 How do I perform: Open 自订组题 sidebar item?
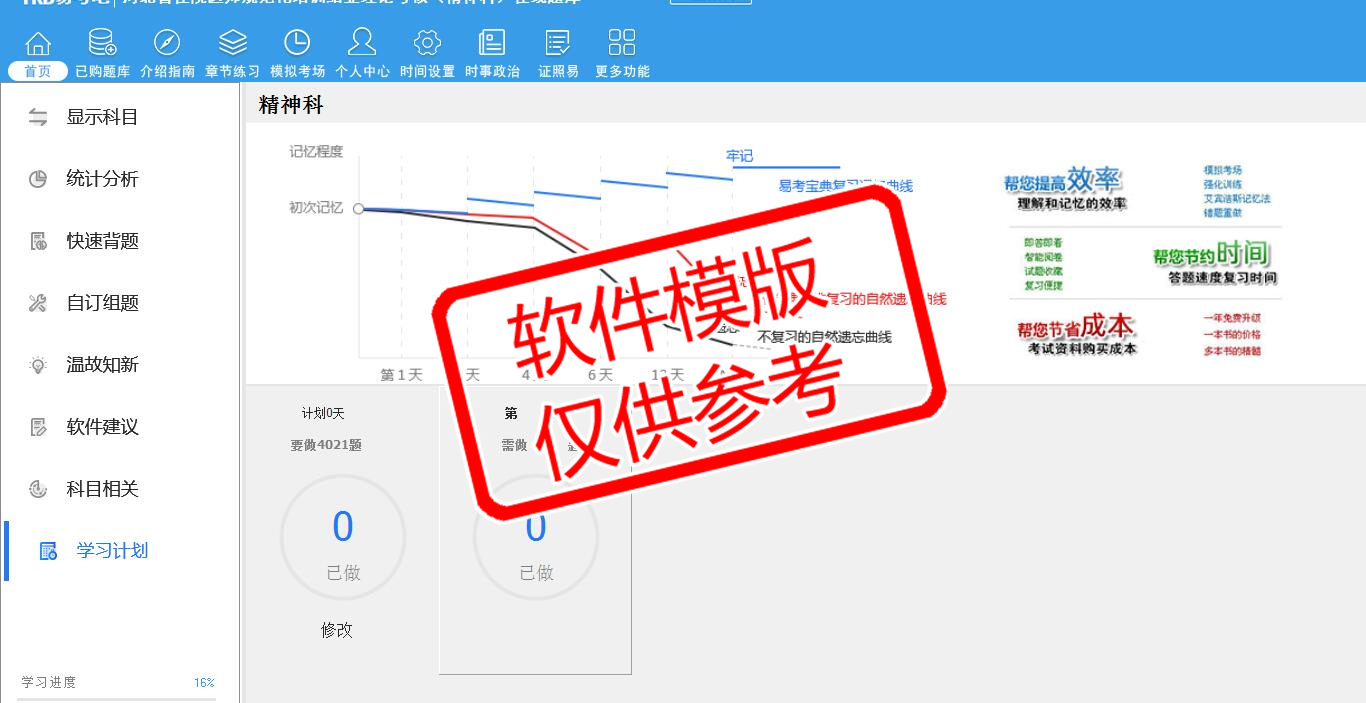click(102, 303)
